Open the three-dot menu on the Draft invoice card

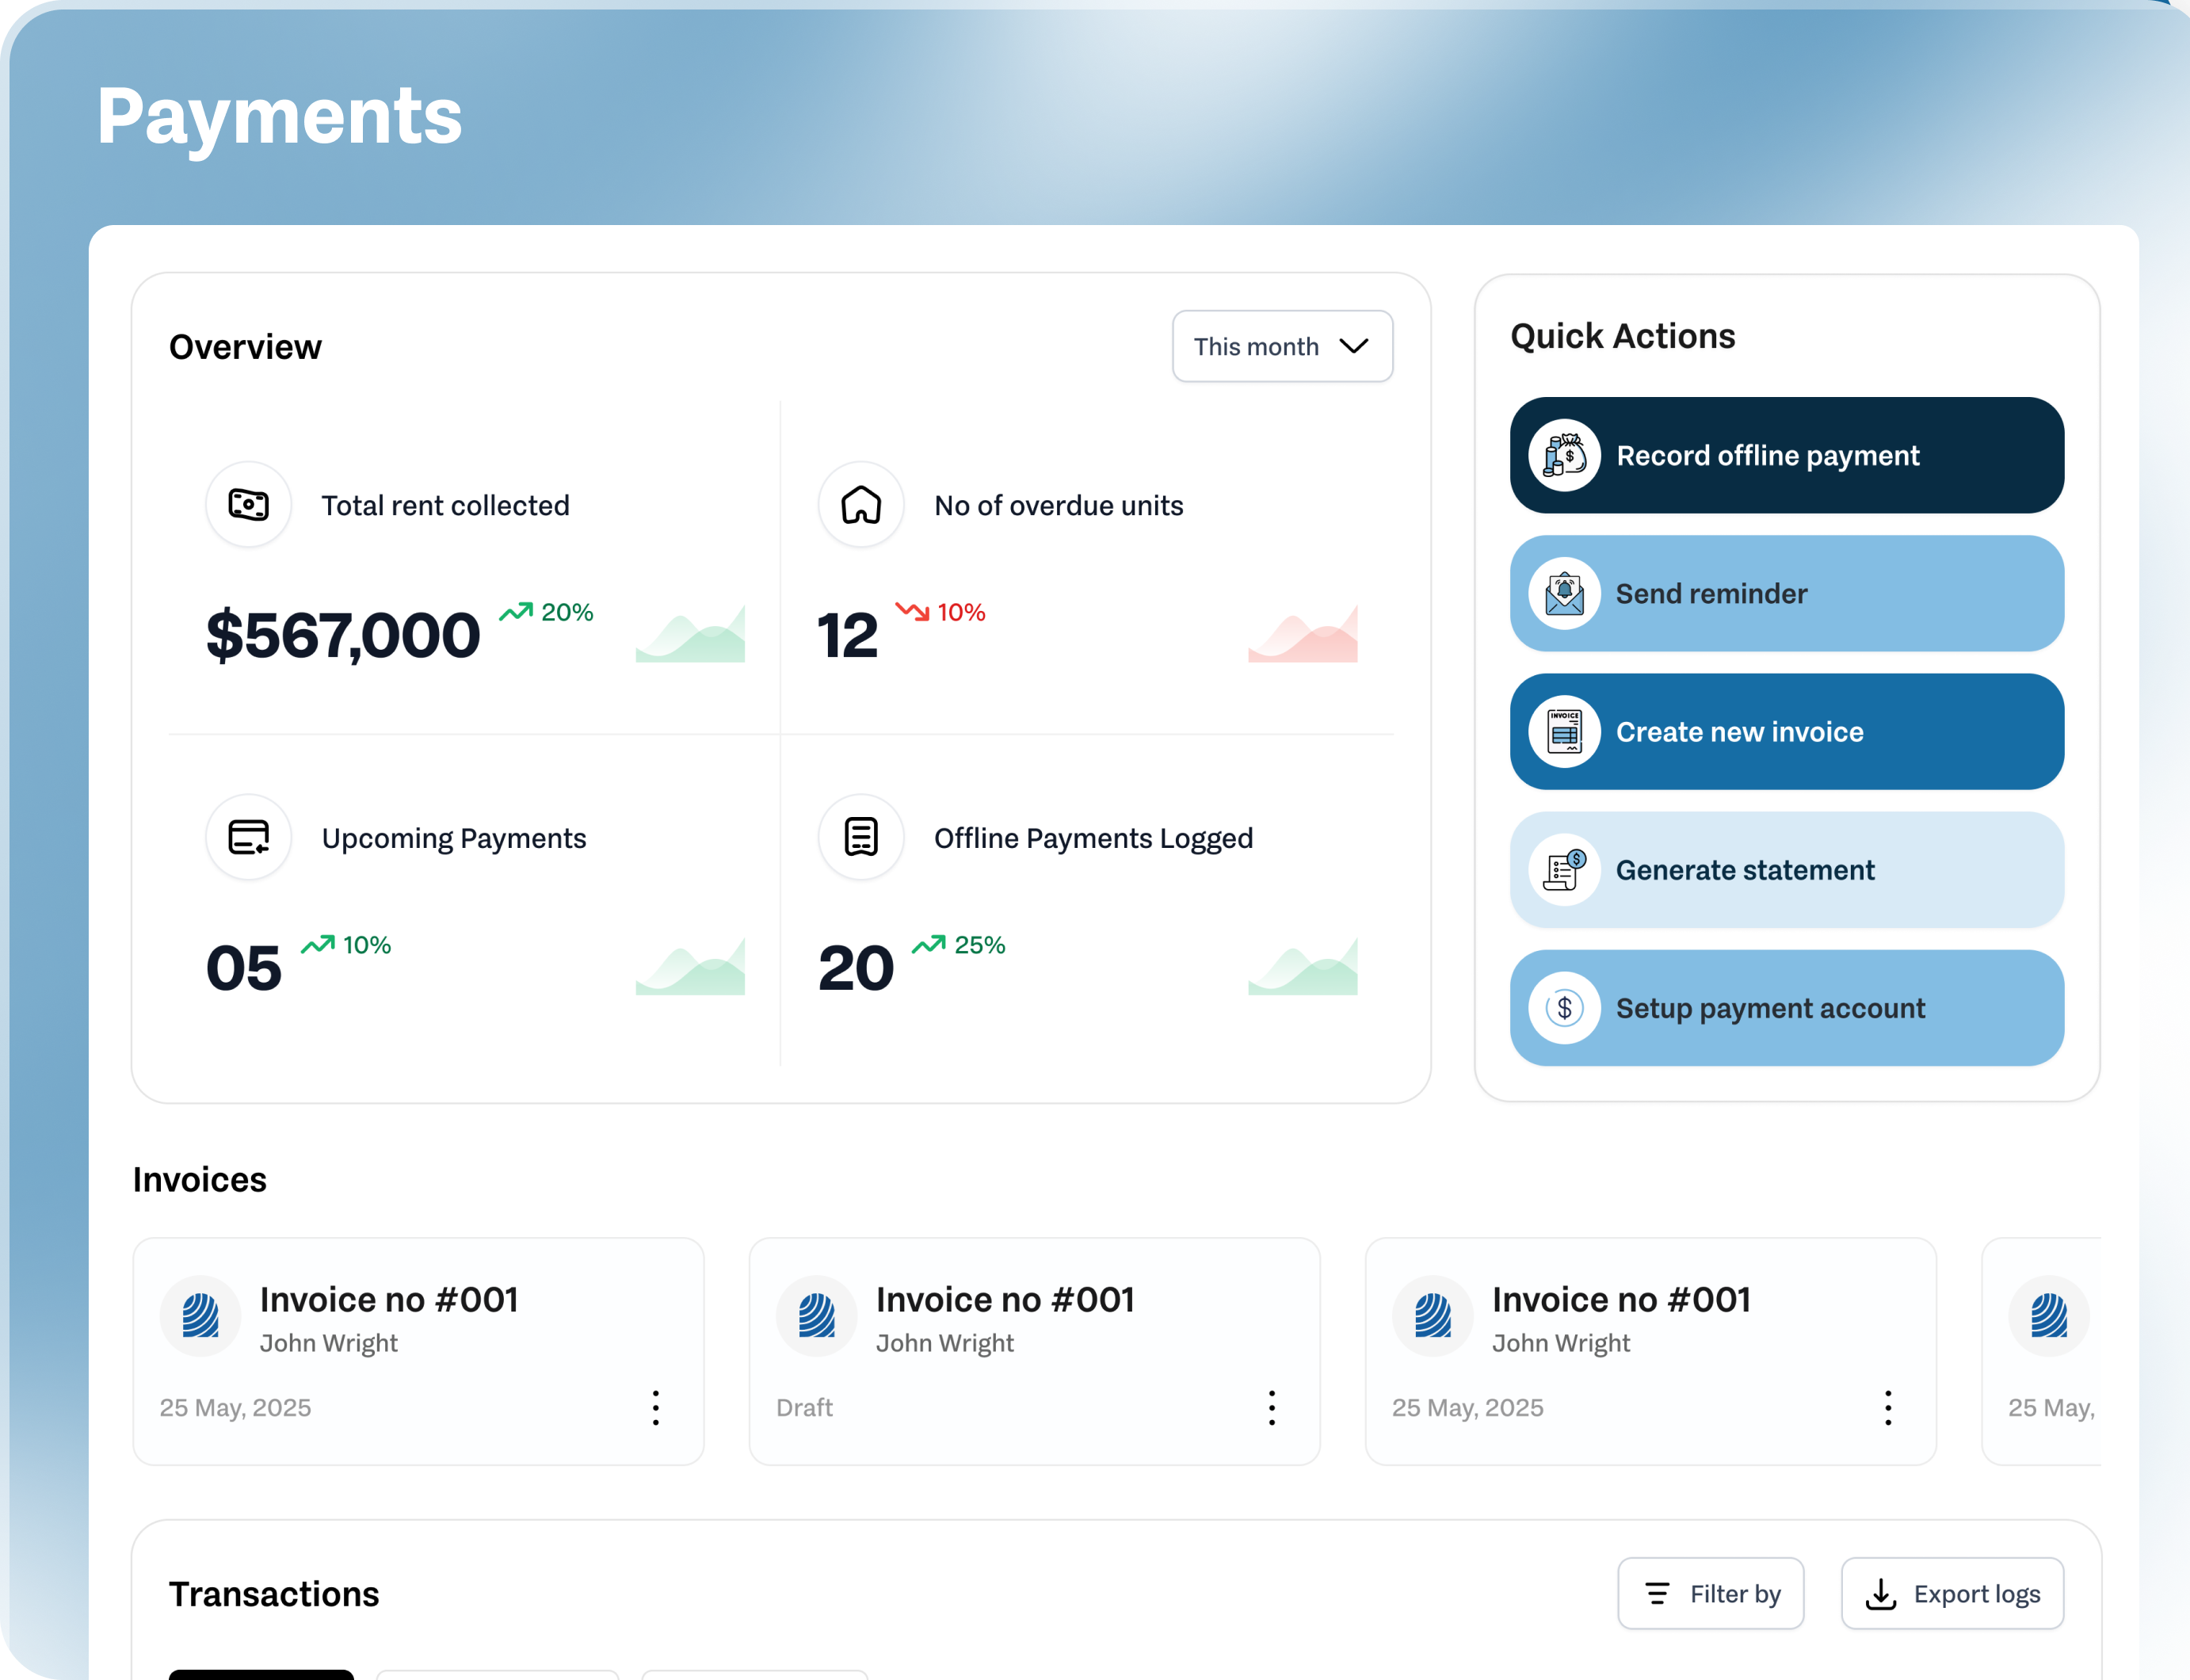[x=1272, y=1407]
